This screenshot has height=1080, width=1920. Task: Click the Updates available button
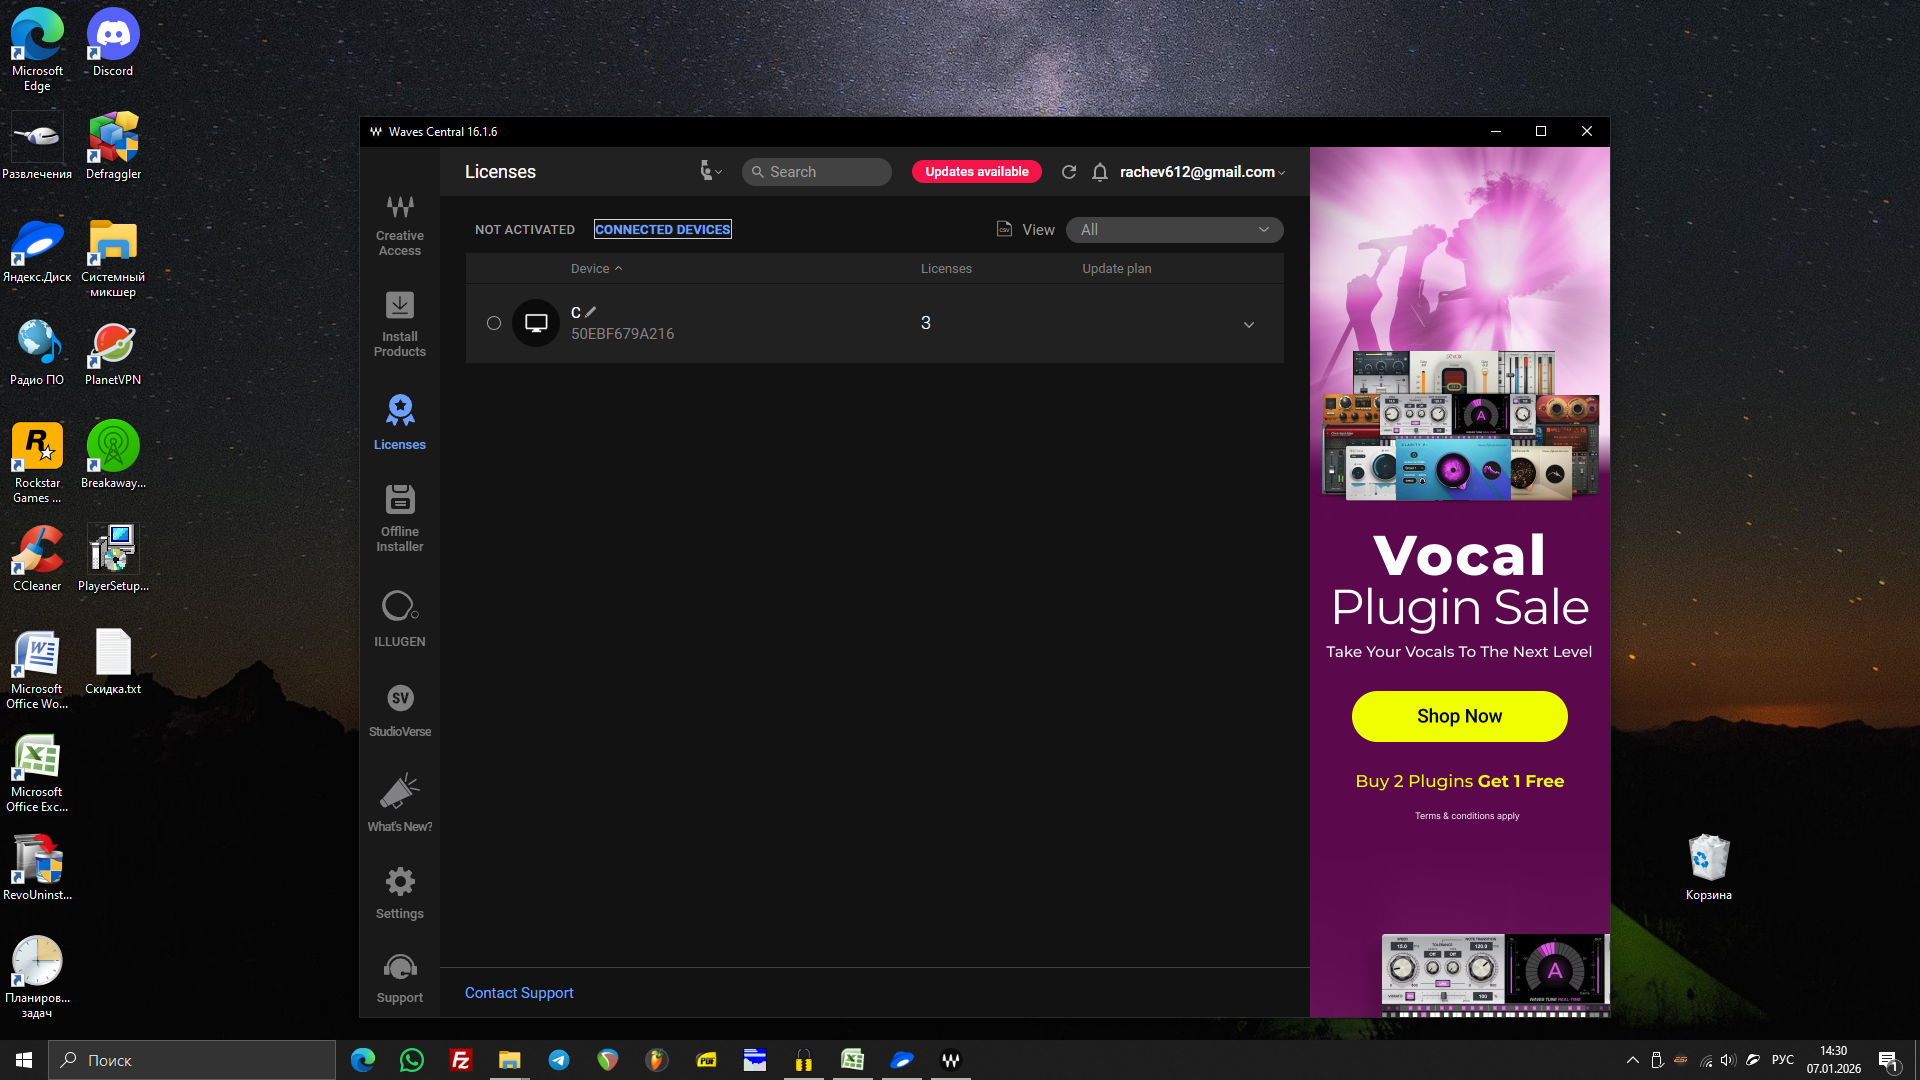tap(976, 172)
